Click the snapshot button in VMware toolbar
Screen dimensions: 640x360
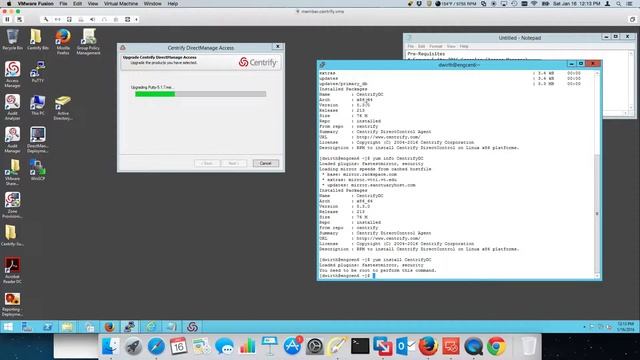tap(19, 19)
